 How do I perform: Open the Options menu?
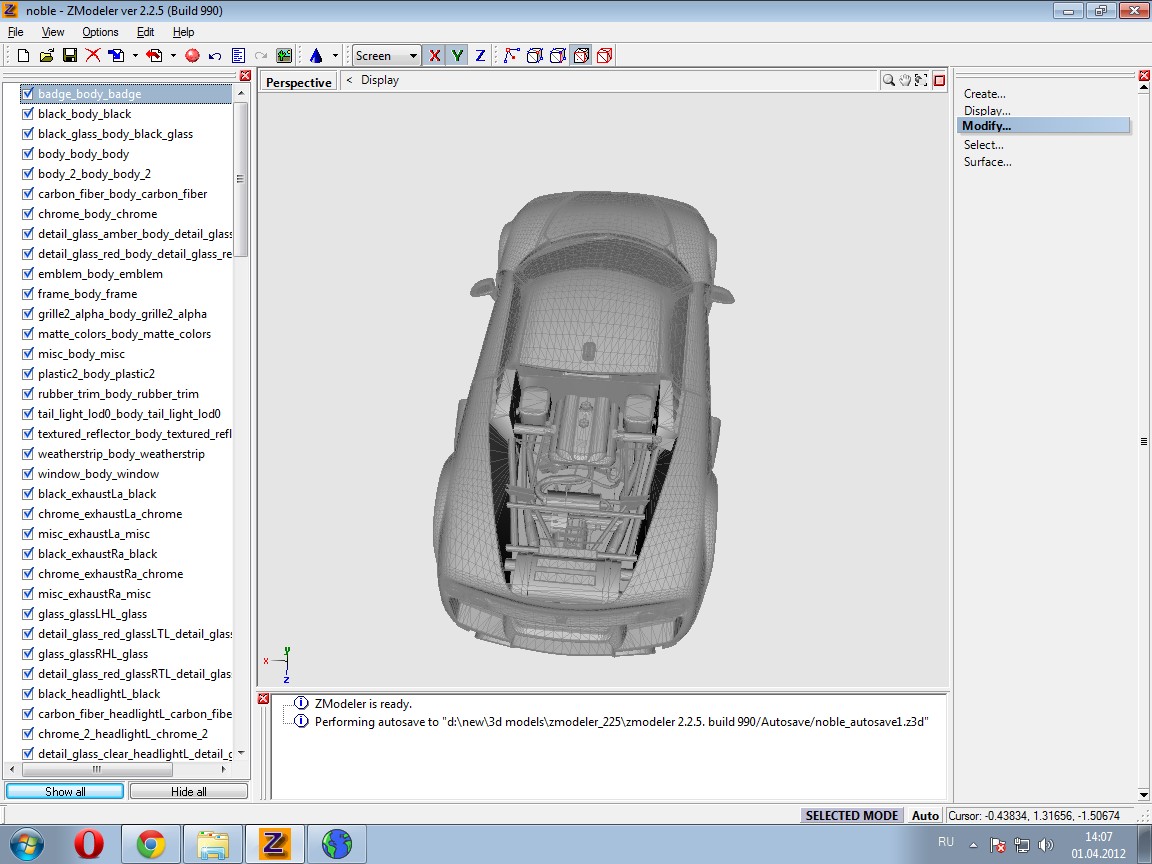coord(100,32)
